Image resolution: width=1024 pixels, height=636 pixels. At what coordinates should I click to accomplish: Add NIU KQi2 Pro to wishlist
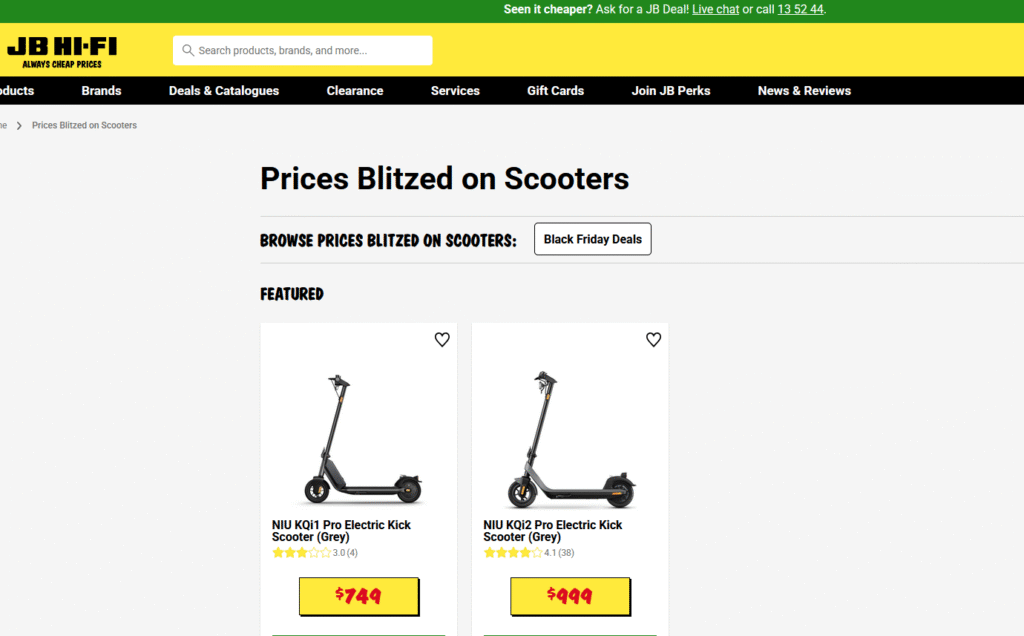pos(653,340)
